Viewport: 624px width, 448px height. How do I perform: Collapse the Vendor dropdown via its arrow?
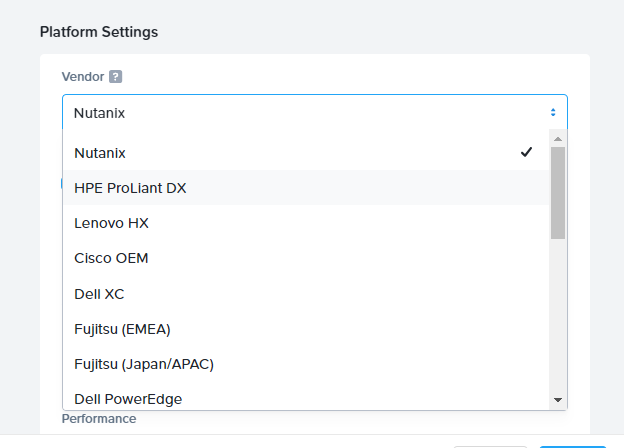(552, 112)
